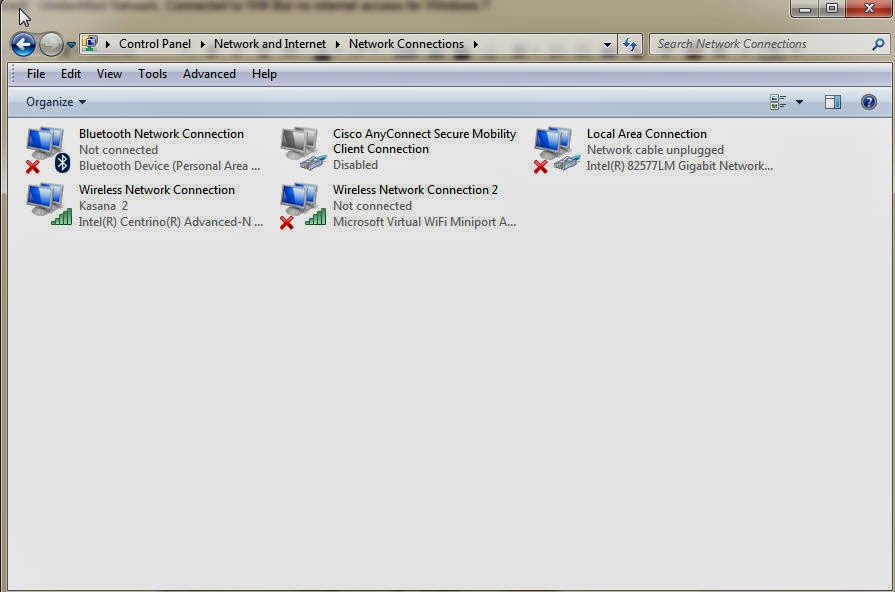Click the Network cable unplugged status
The height and width of the screenshot is (592, 895).
(655, 150)
